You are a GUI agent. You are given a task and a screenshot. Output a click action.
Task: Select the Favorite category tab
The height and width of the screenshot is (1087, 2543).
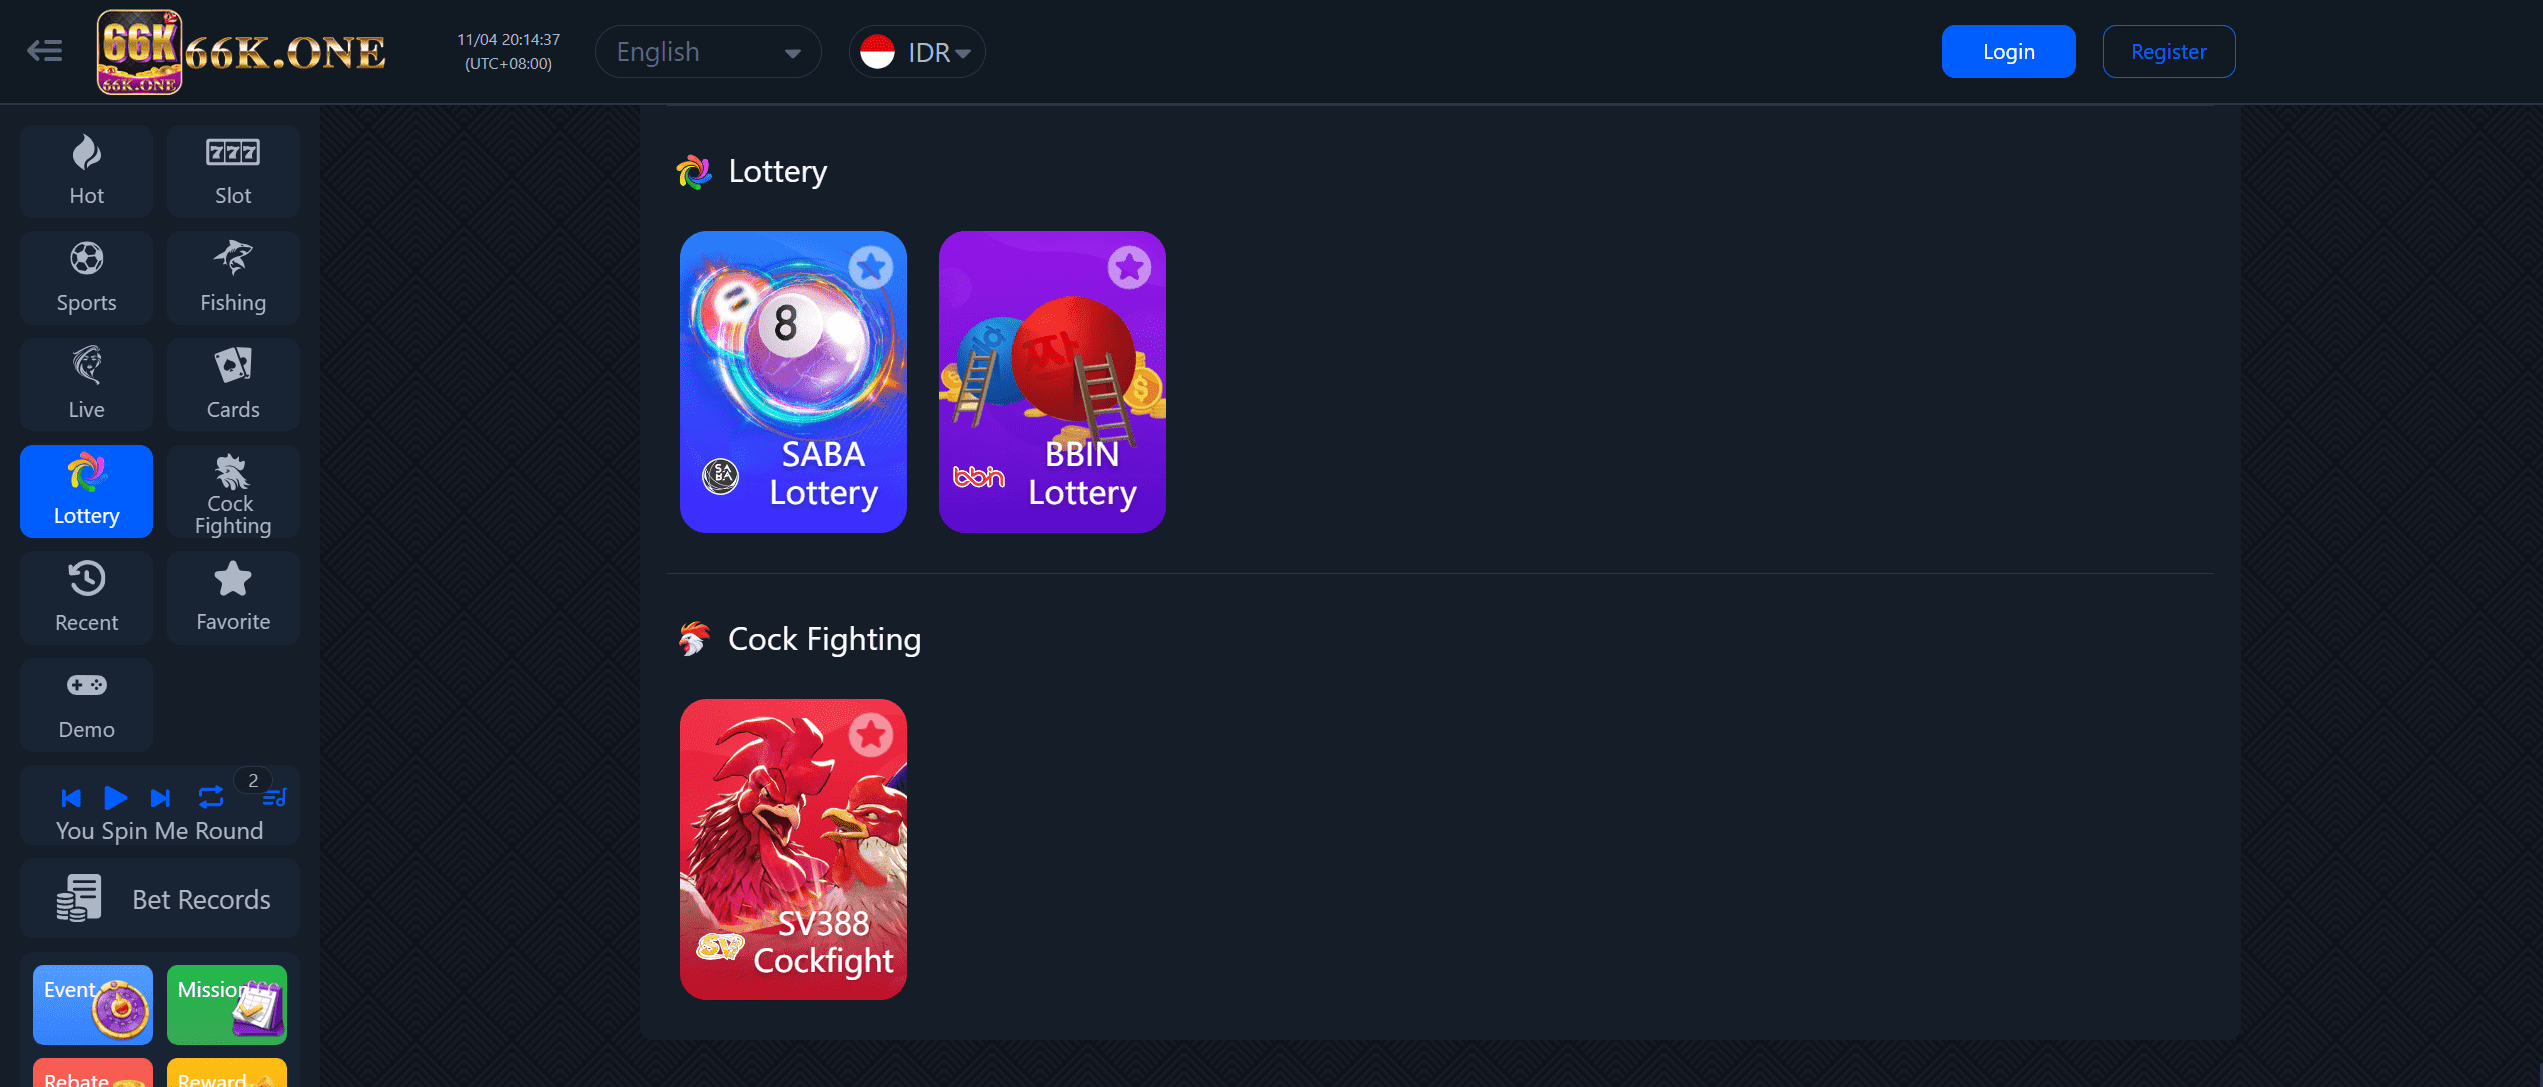233,598
